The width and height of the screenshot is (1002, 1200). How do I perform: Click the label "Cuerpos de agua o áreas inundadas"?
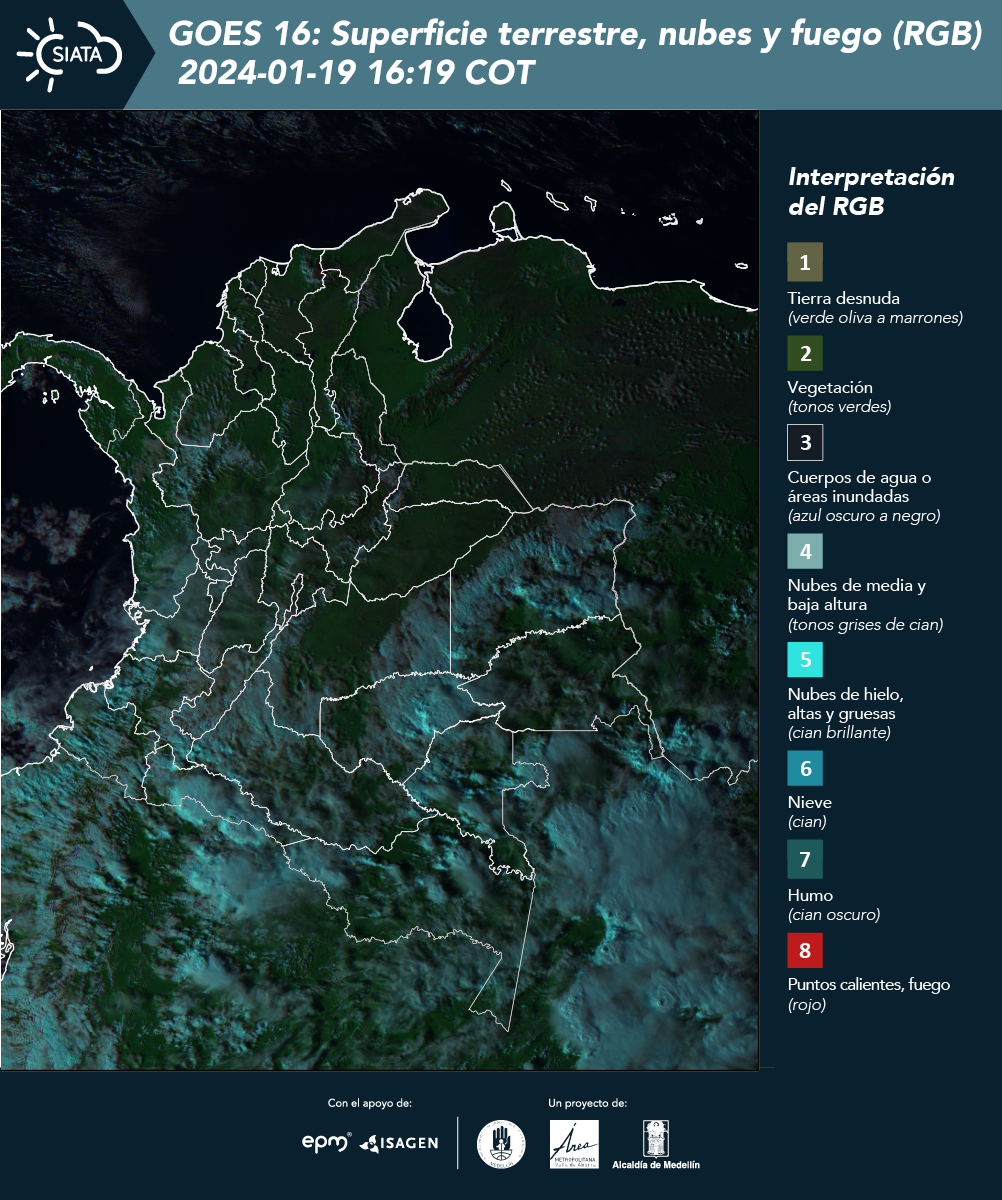pyautogui.click(x=860, y=487)
